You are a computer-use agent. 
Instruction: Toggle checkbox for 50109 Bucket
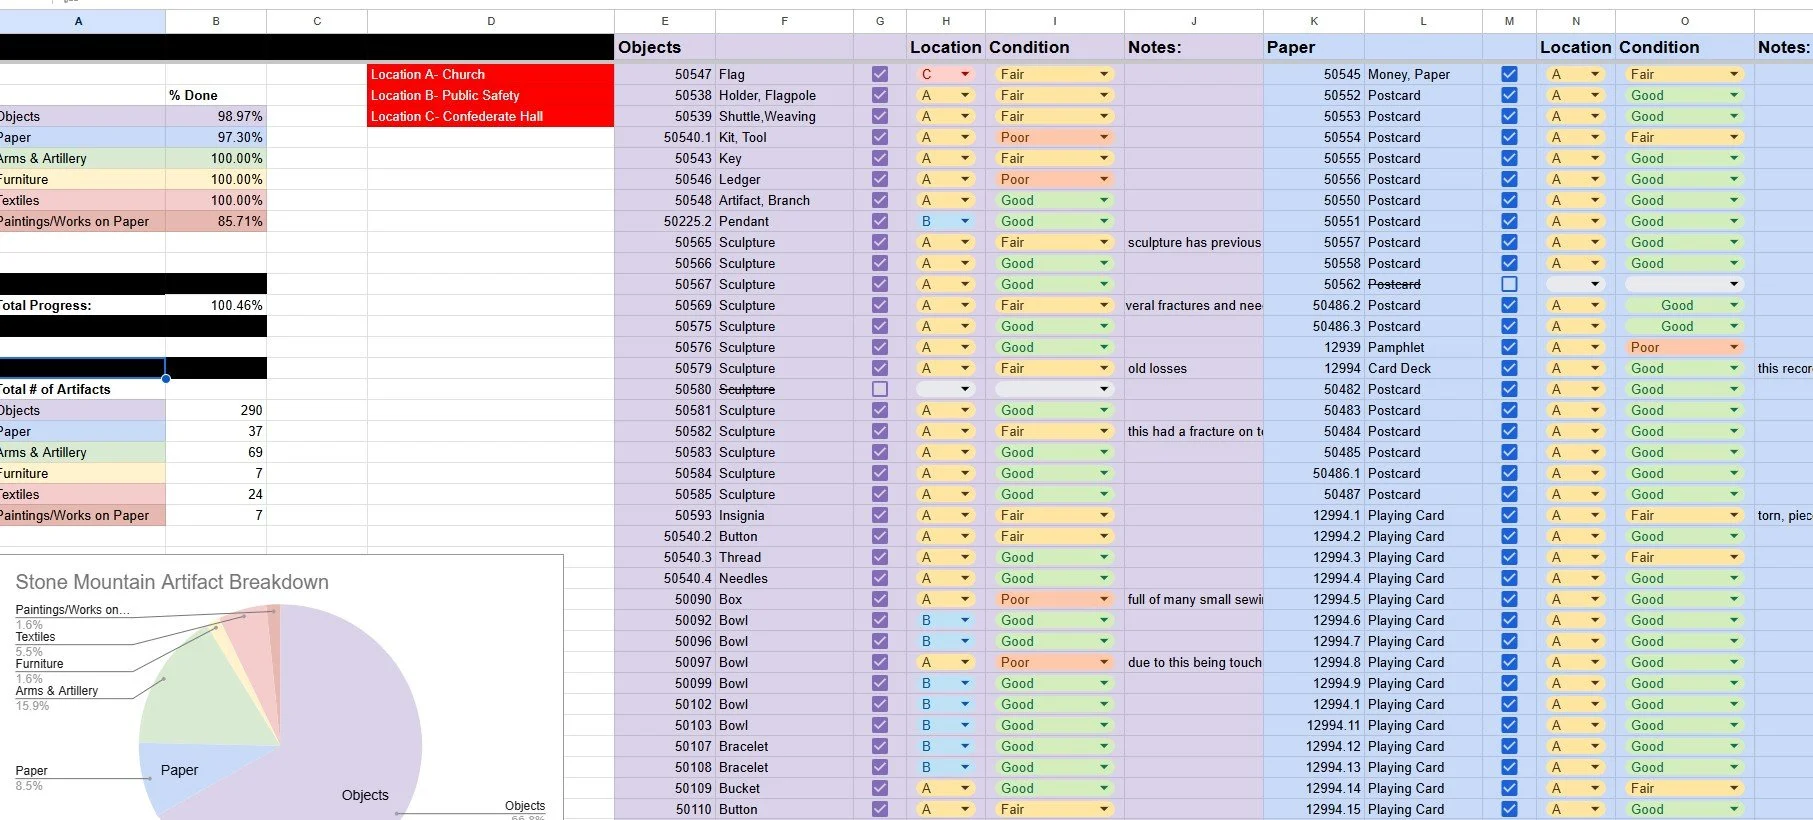880,788
